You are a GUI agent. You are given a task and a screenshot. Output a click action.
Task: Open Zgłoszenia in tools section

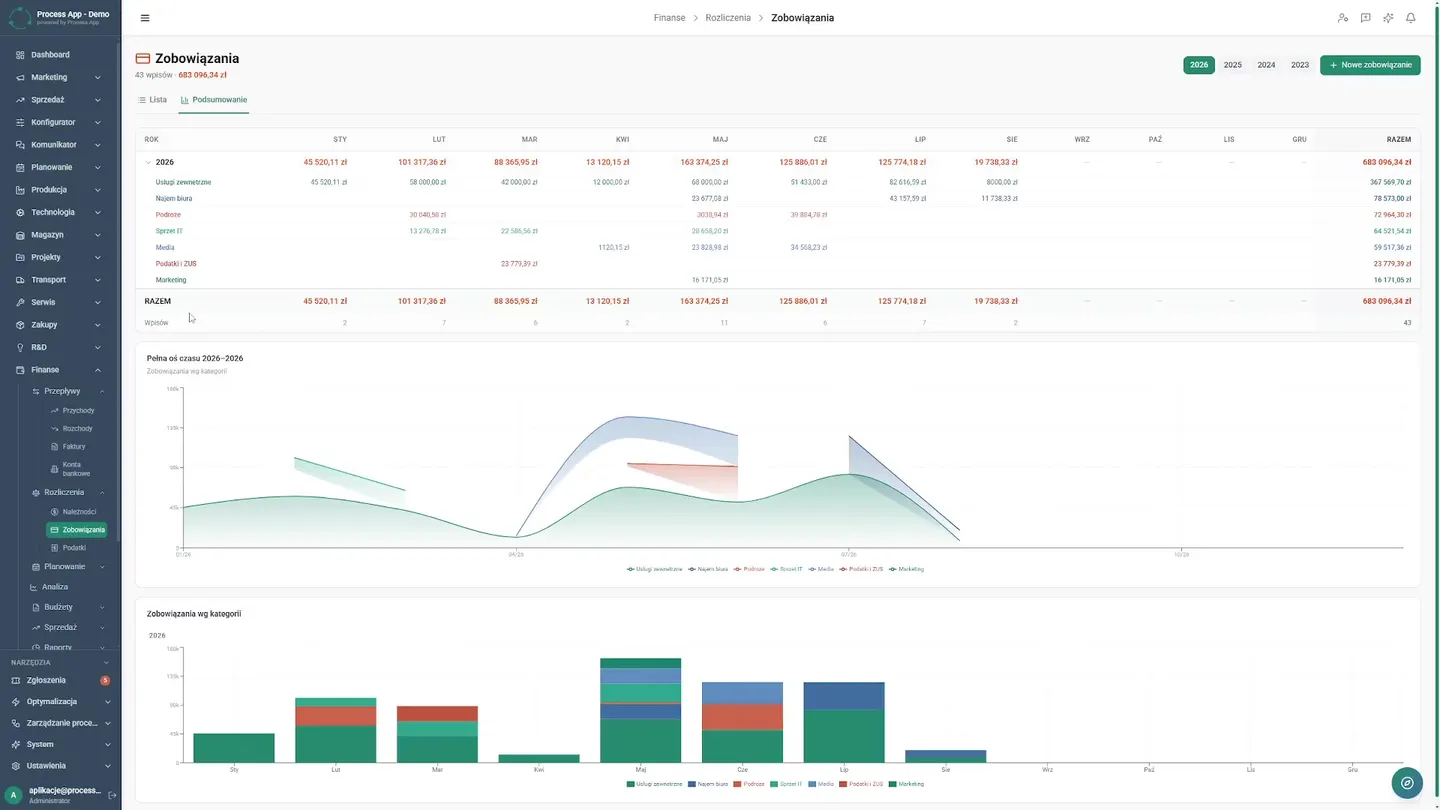pos(60,680)
